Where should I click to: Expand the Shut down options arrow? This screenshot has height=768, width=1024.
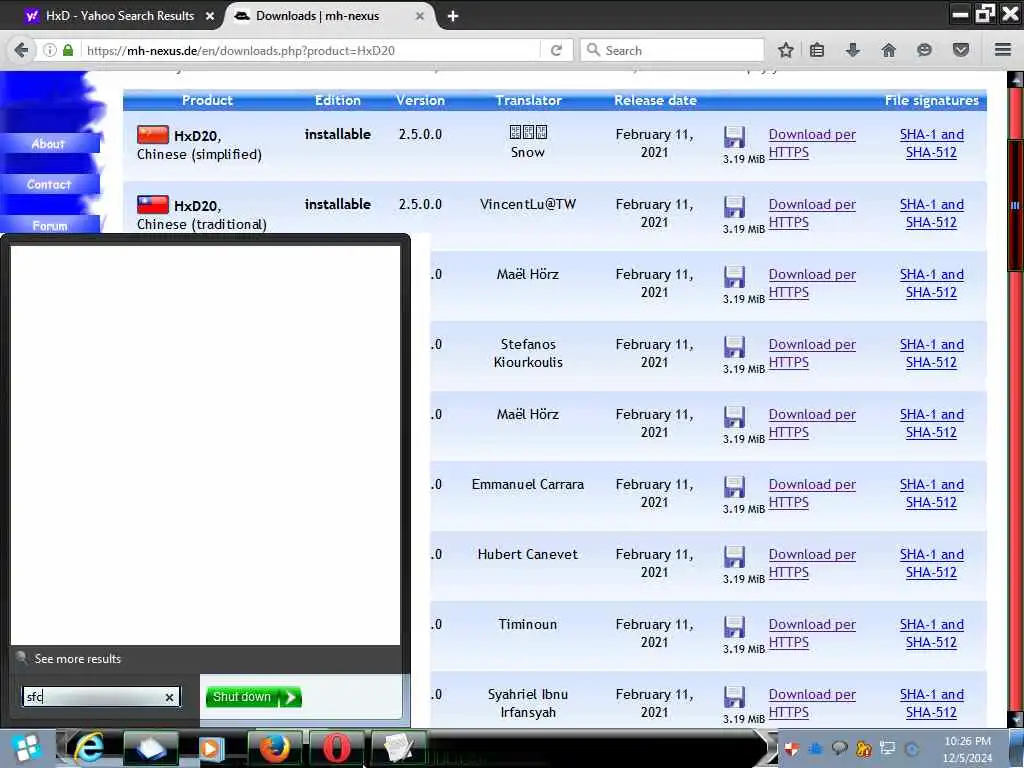pos(291,697)
